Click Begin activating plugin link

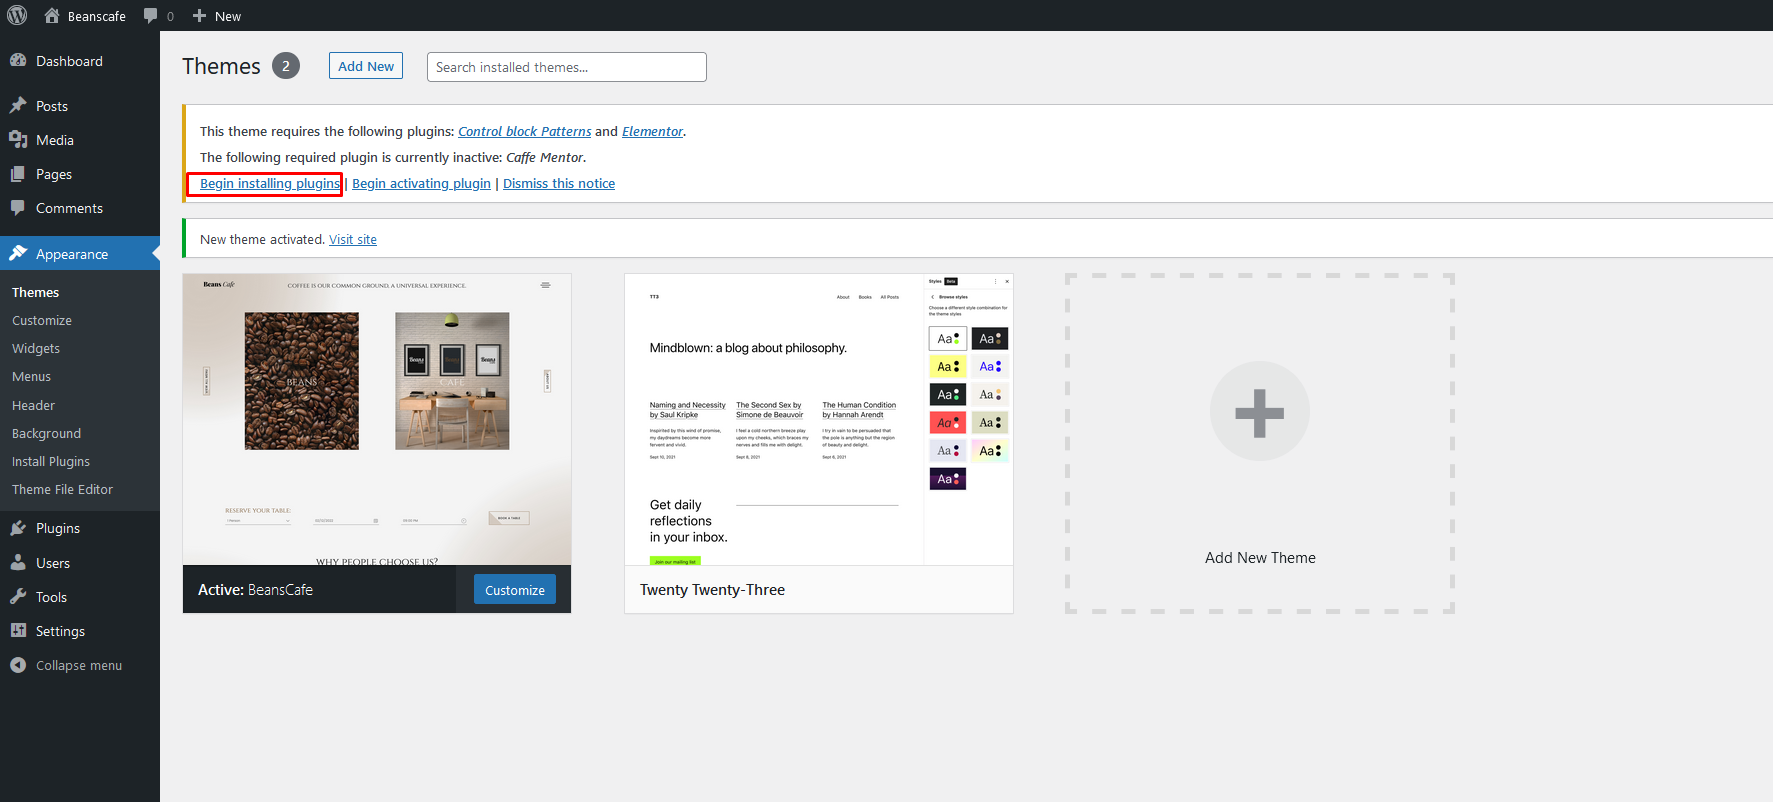421,183
